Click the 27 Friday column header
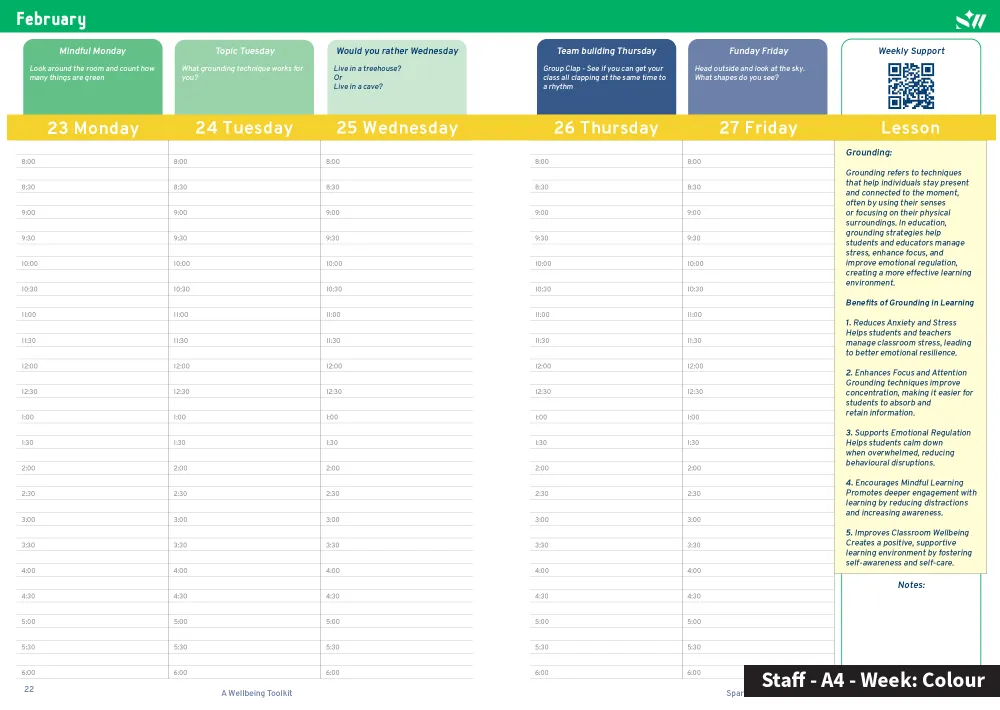 [758, 128]
